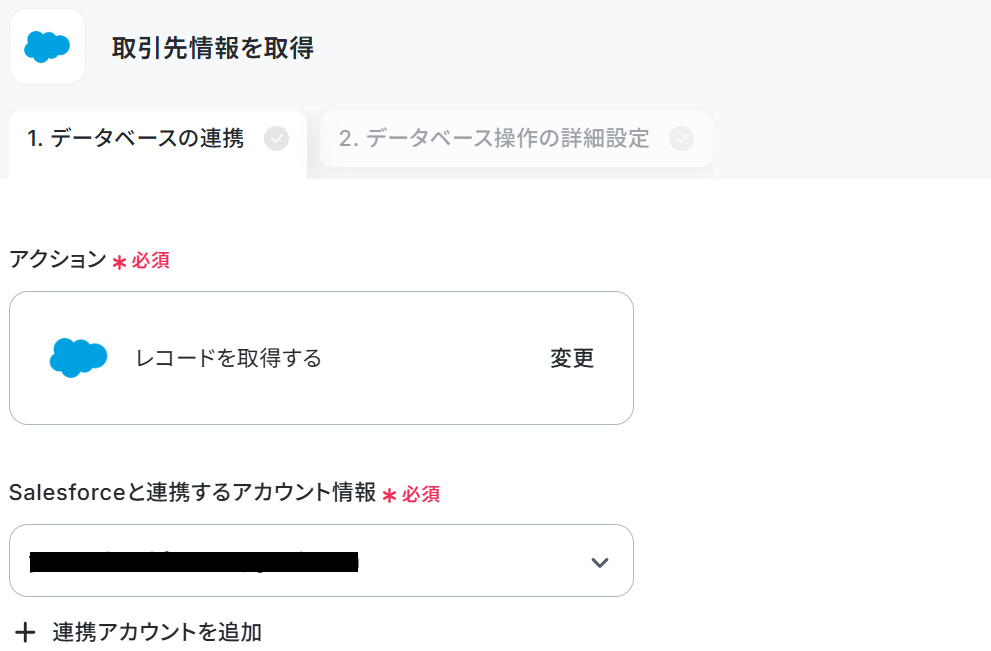Viewport: 991px width, 651px height.
Task: Select the blacked-out account value in dropdown
Action: 194,562
